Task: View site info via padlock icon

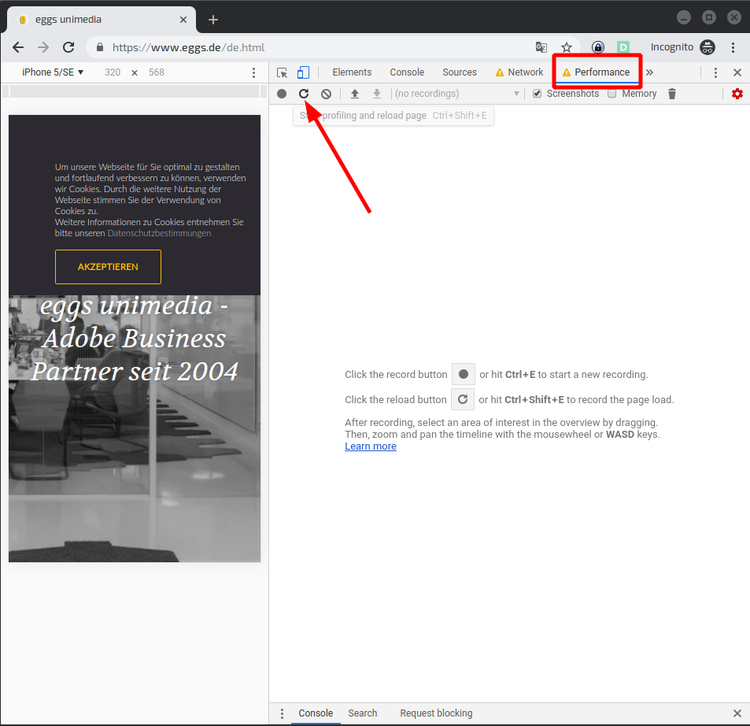Action: (99, 47)
